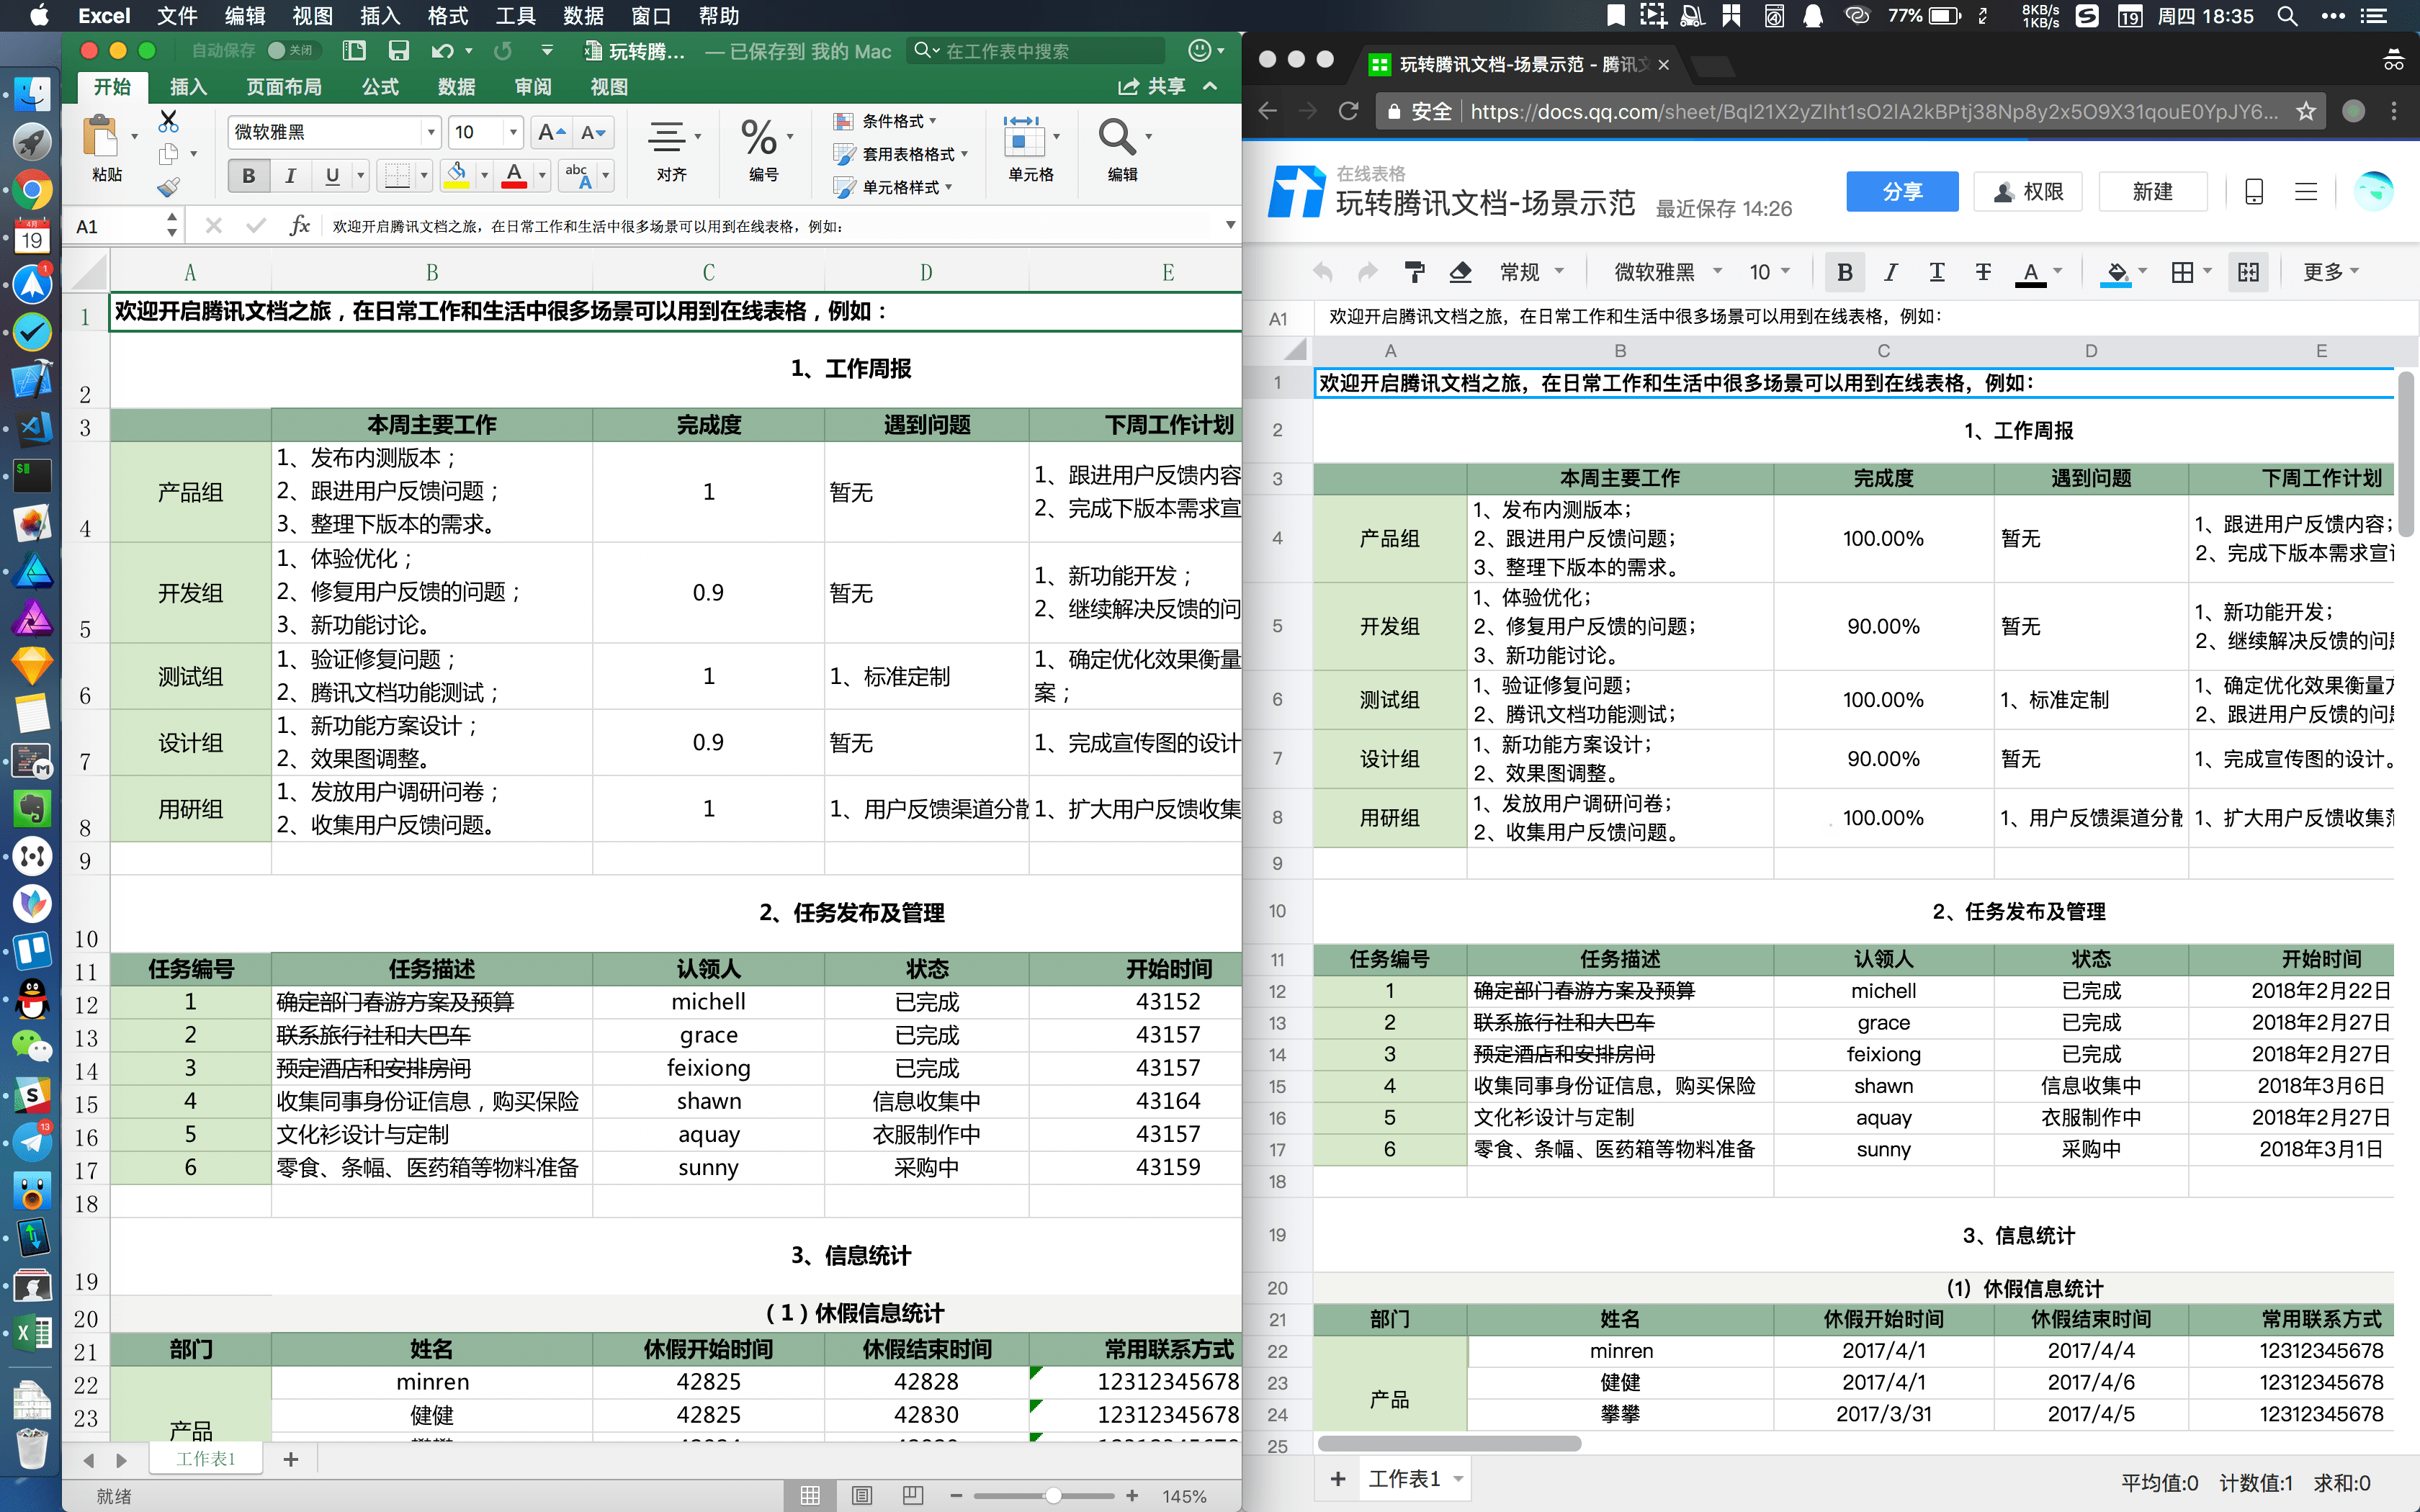Increase font size in Excel ribbon

click(552, 132)
